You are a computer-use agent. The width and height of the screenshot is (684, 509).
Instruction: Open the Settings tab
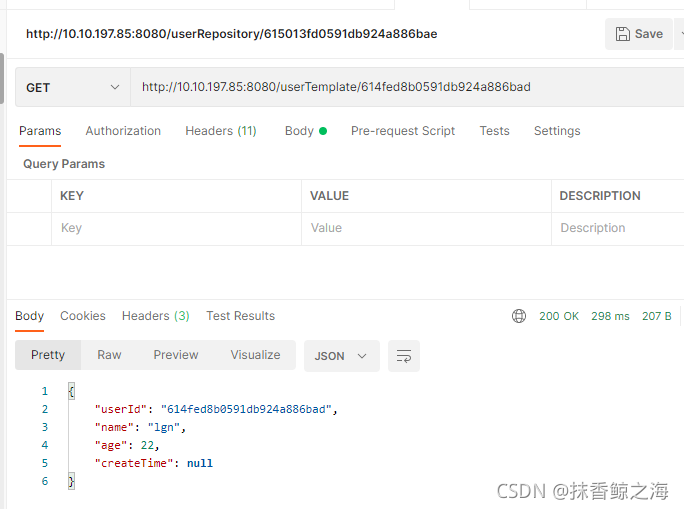click(557, 131)
